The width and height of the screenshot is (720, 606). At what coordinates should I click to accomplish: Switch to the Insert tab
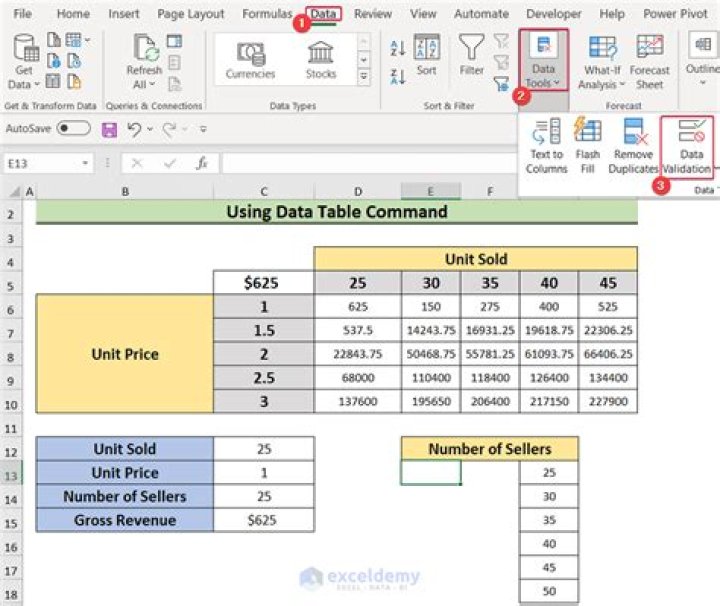point(124,14)
